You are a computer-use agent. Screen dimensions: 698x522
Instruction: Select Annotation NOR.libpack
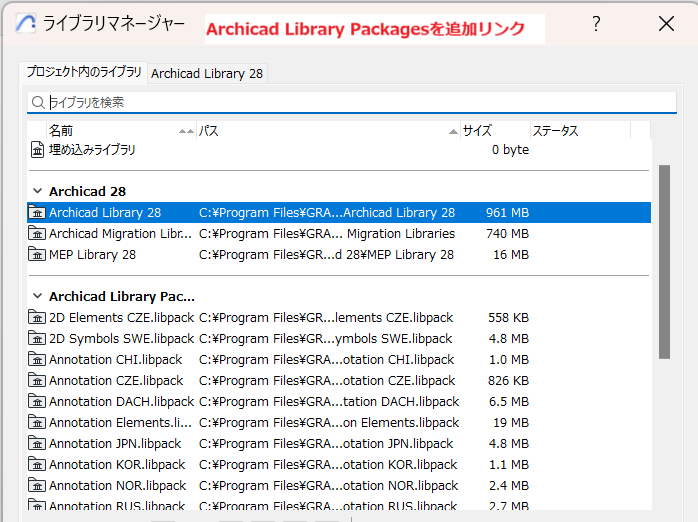(339, 486)
